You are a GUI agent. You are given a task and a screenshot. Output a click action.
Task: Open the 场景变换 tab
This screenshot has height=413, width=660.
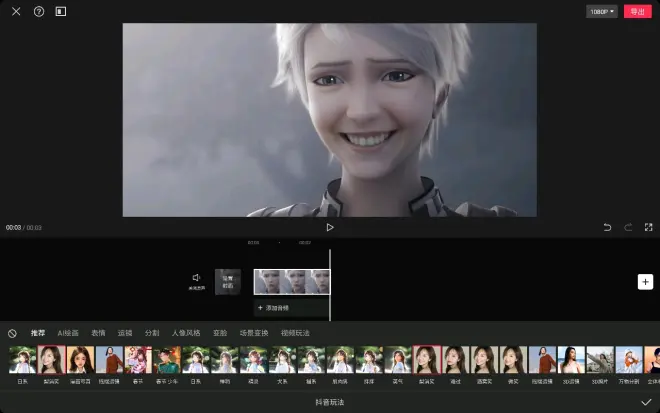[254, 333]
